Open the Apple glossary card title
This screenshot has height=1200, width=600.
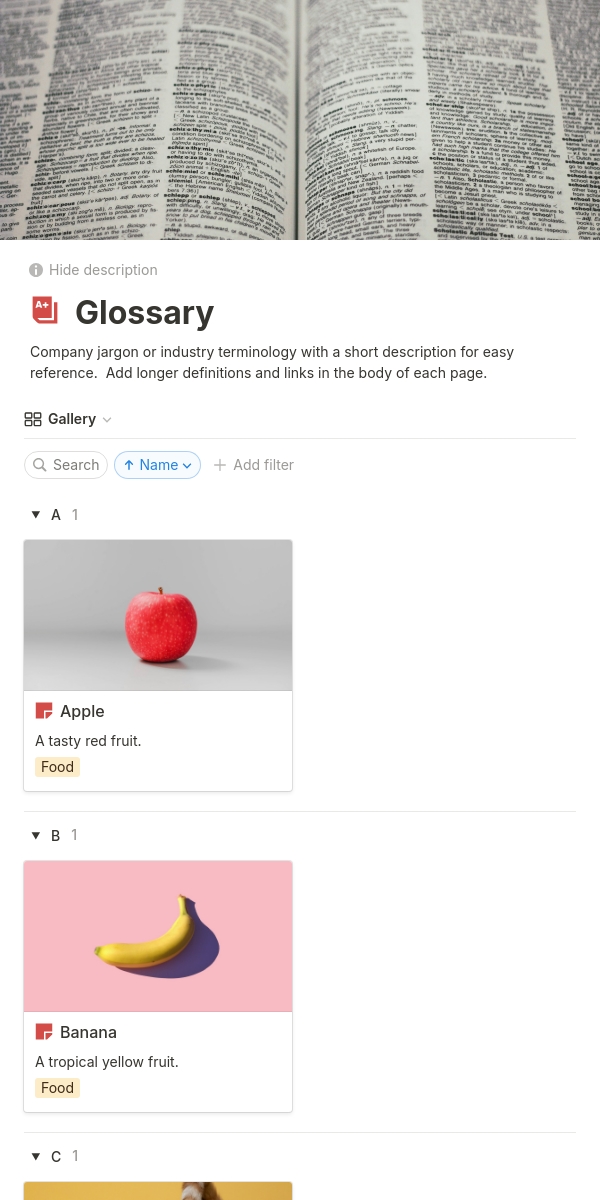tap(82, 711)
